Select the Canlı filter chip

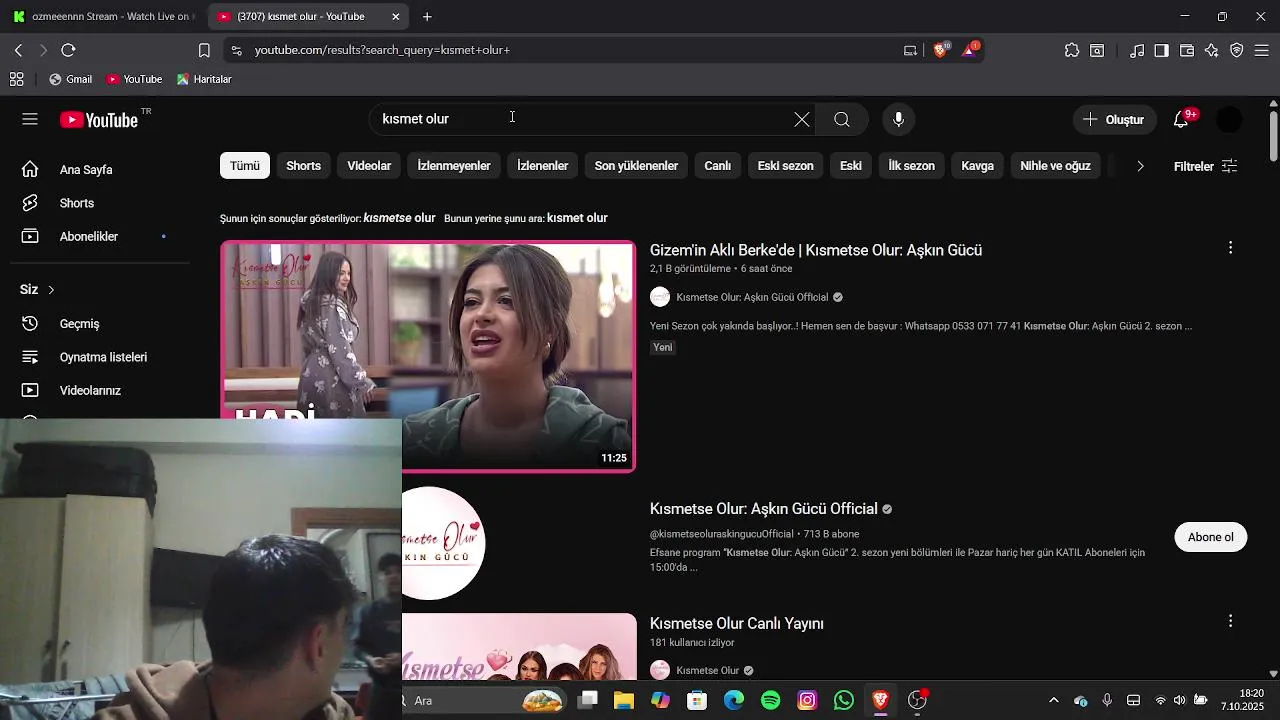[718, 166]
